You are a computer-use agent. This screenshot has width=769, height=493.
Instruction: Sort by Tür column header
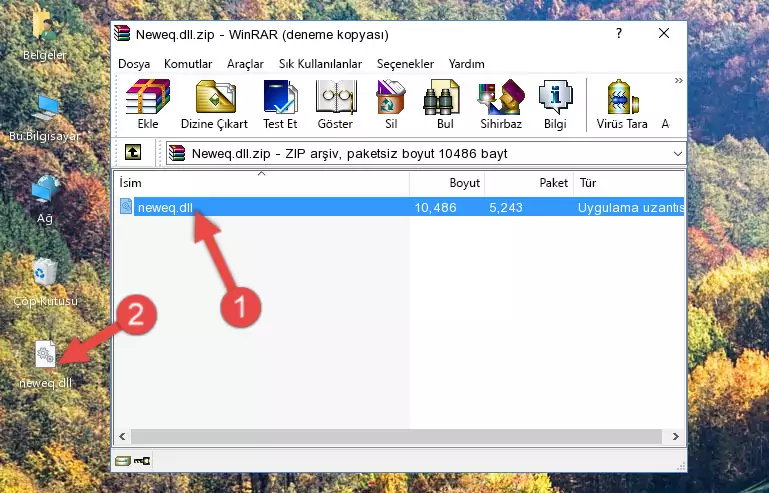[629, 183]
